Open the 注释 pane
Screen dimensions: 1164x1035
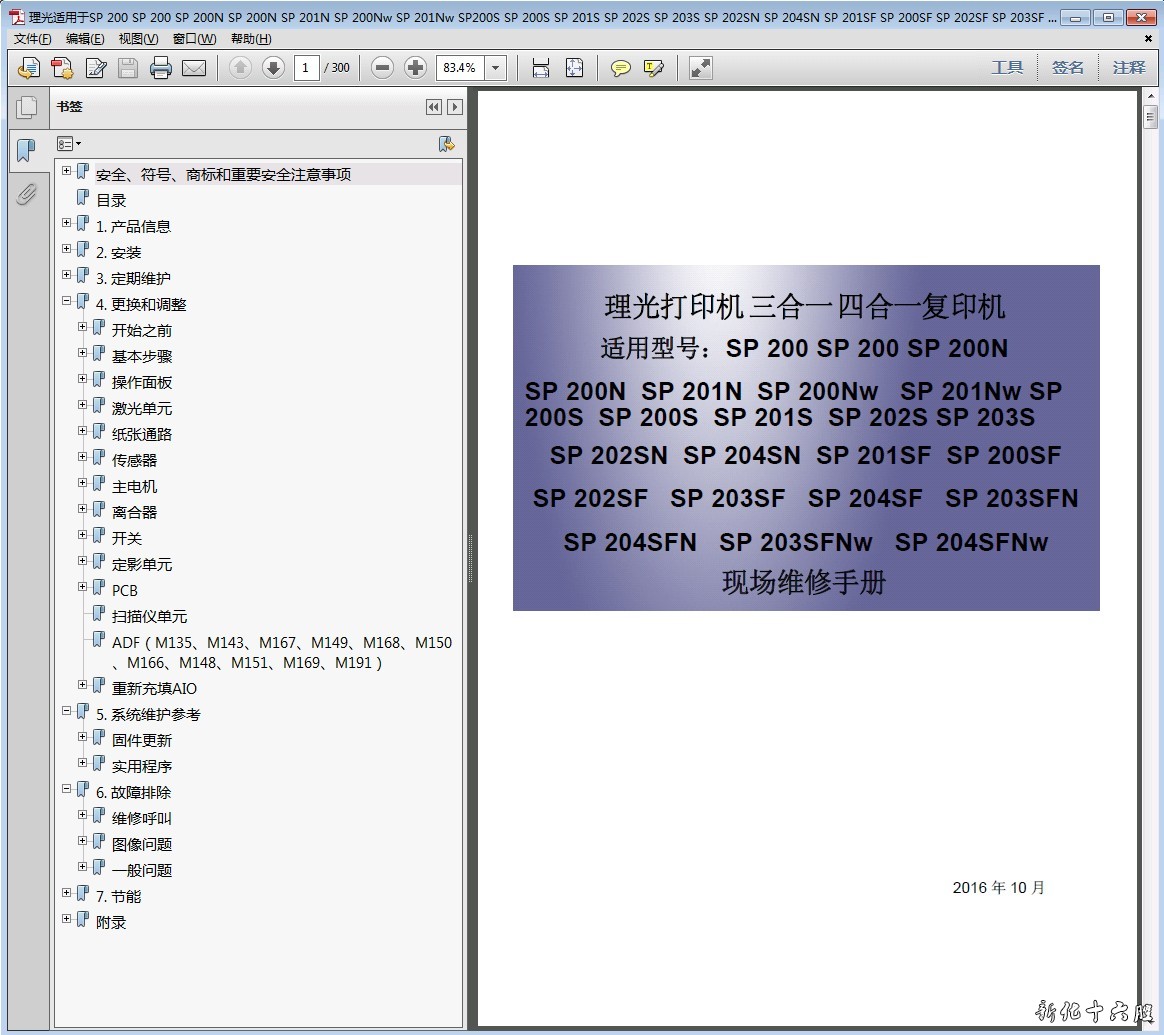[1129, 68]
